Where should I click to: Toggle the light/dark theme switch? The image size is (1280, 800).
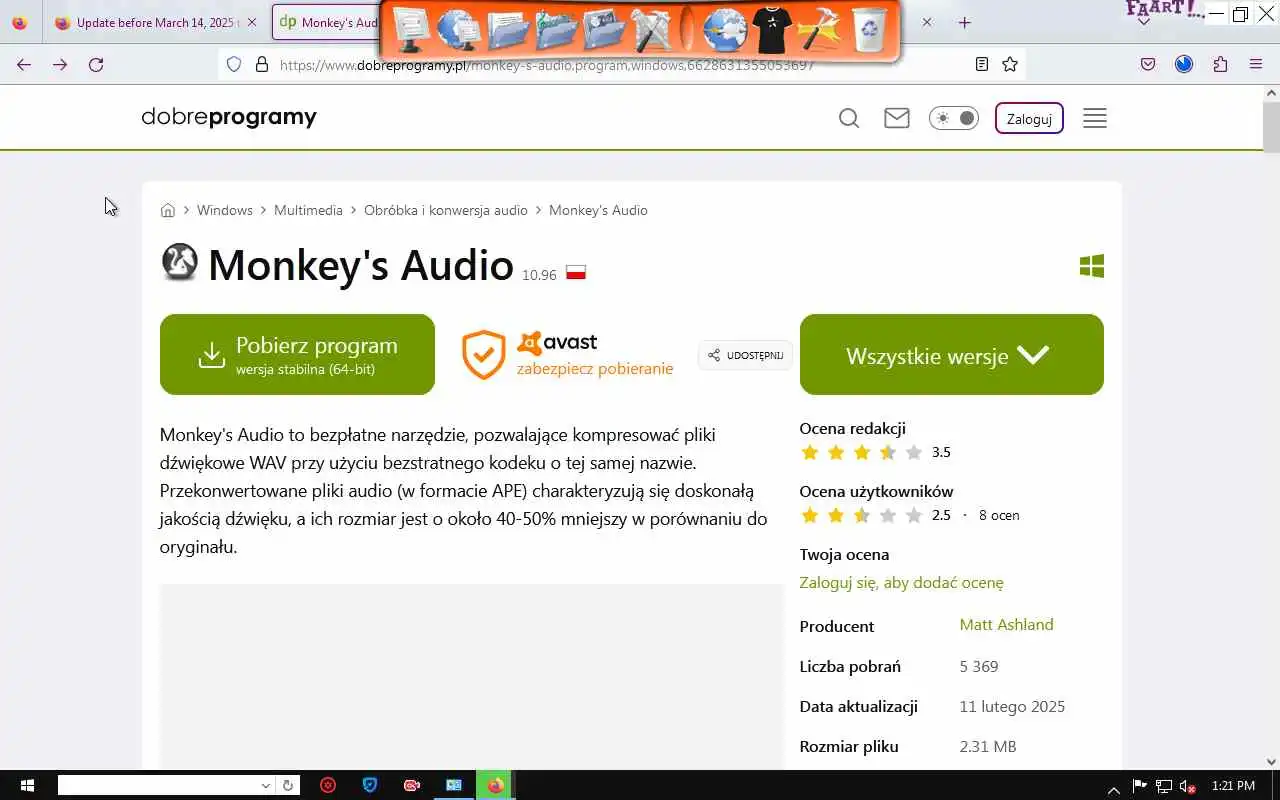[954, 118]
